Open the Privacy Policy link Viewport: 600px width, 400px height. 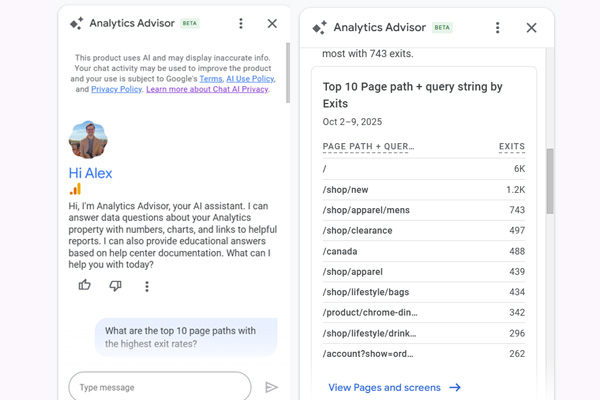116,89
